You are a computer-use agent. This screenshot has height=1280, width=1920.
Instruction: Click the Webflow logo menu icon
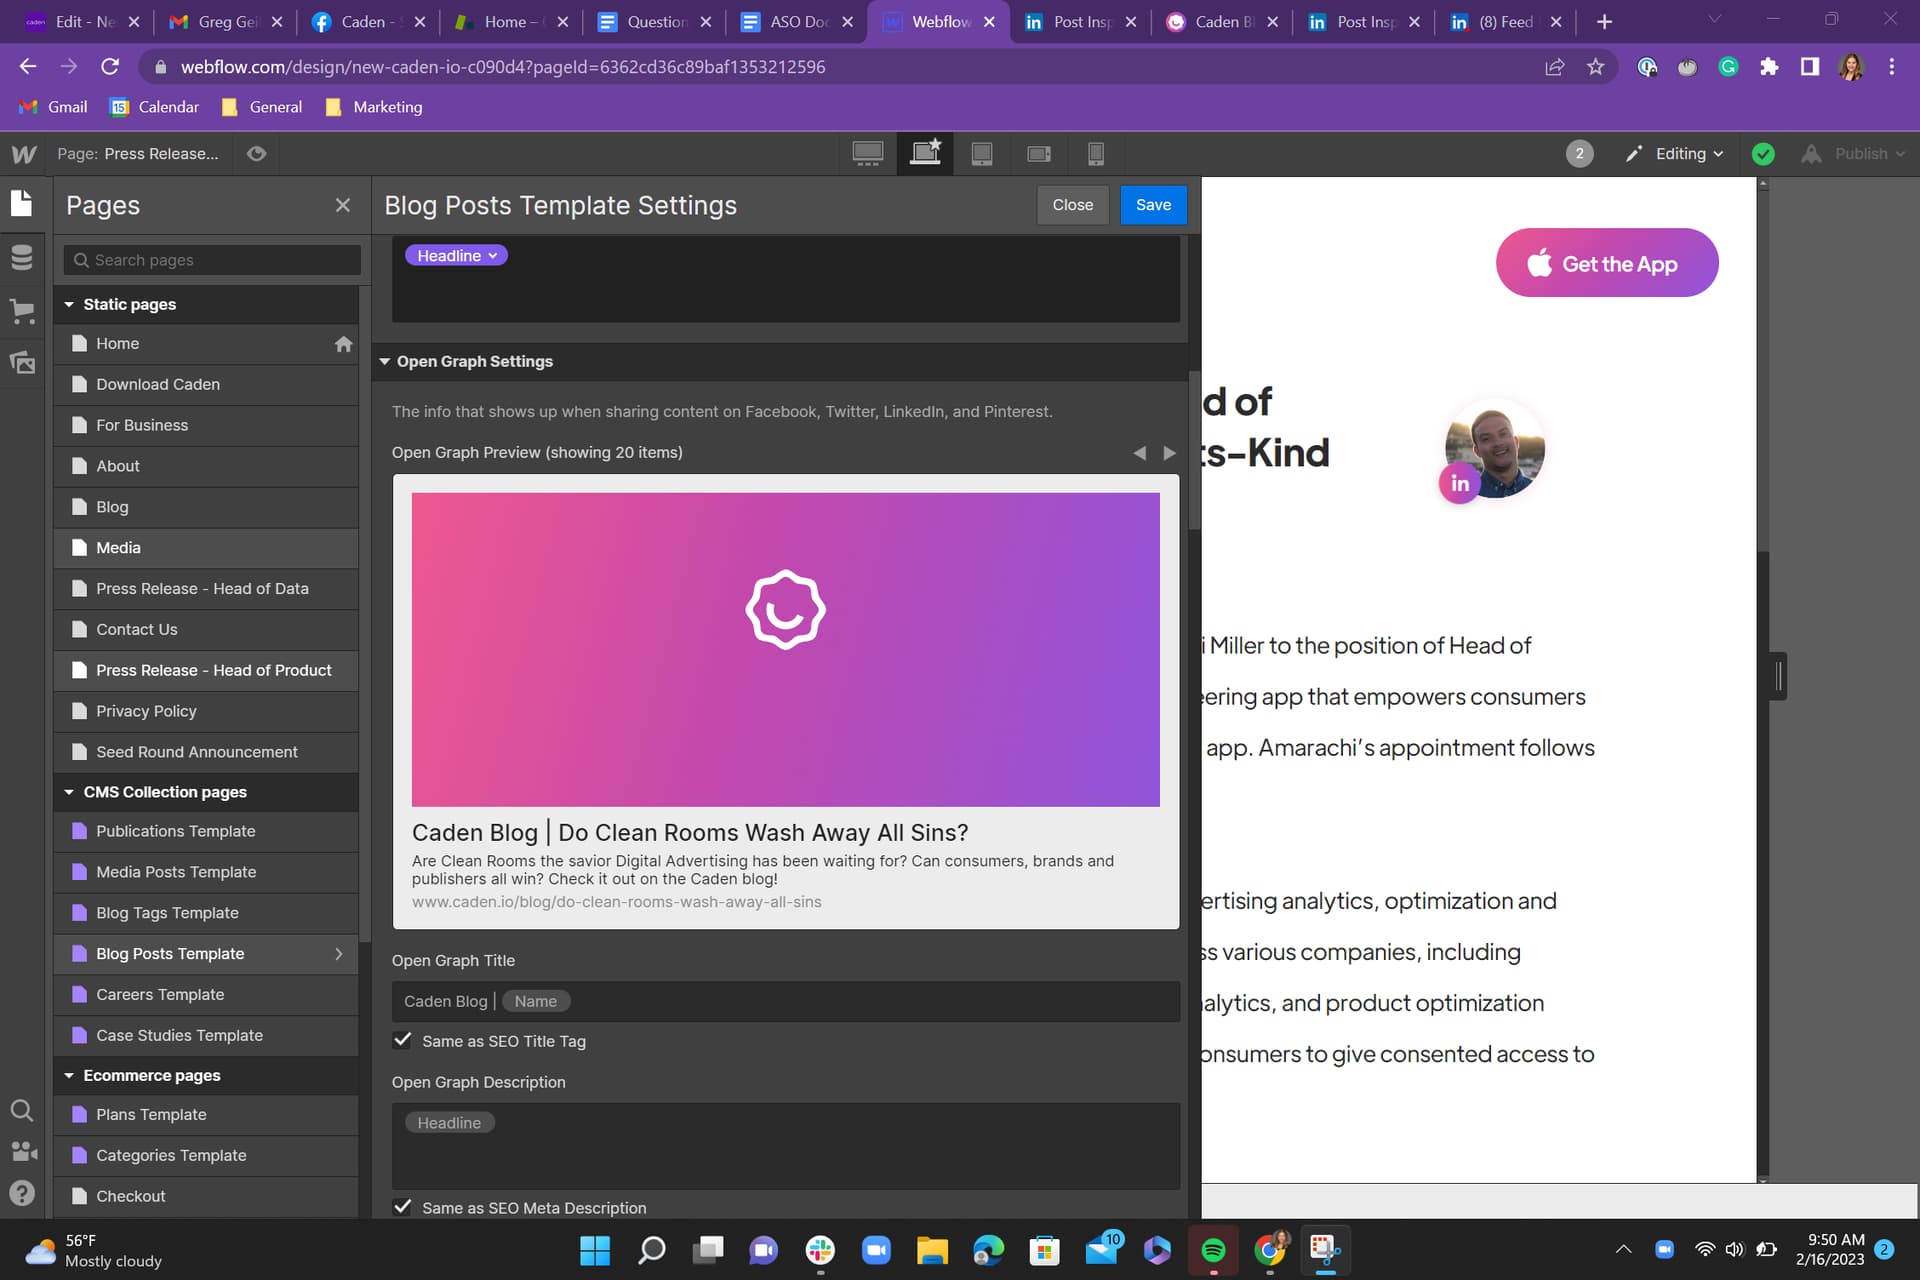[x=24, y=154]
